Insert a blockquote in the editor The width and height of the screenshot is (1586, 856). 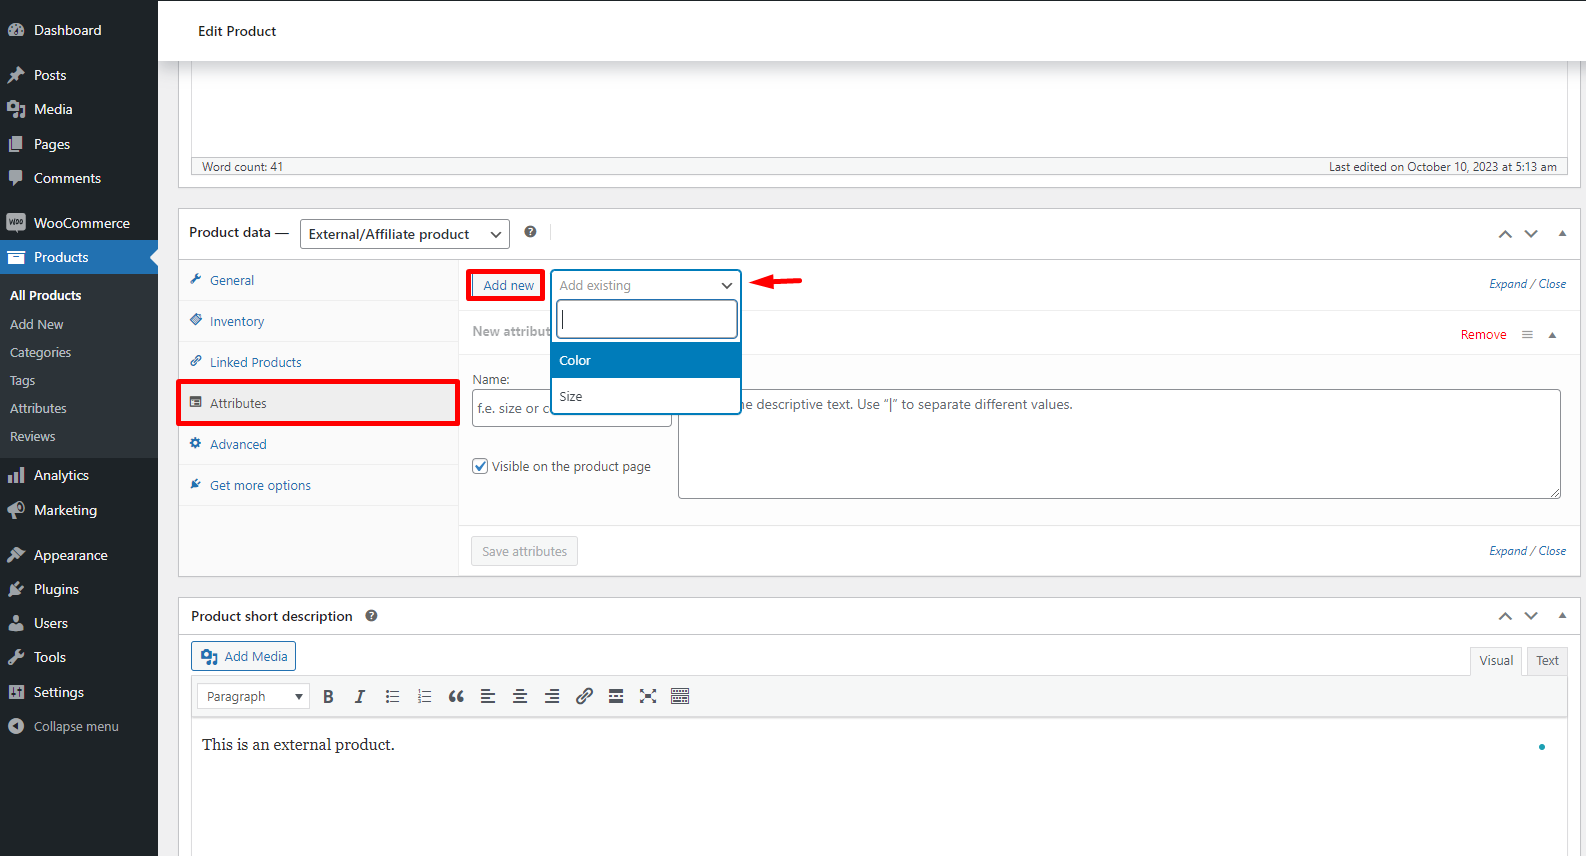456,696
